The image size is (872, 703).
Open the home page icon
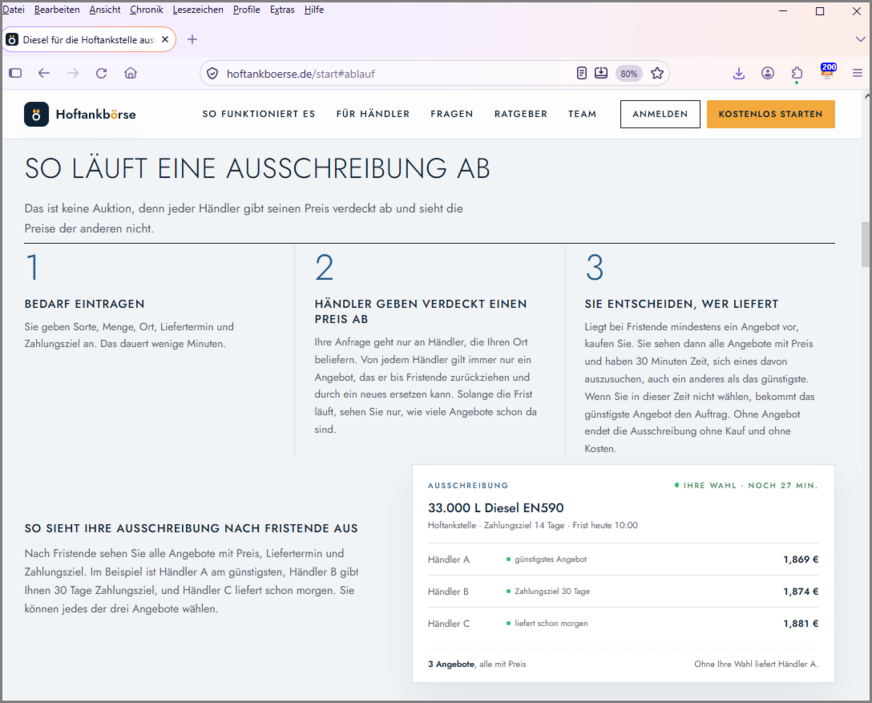click(x=131, y=73)
